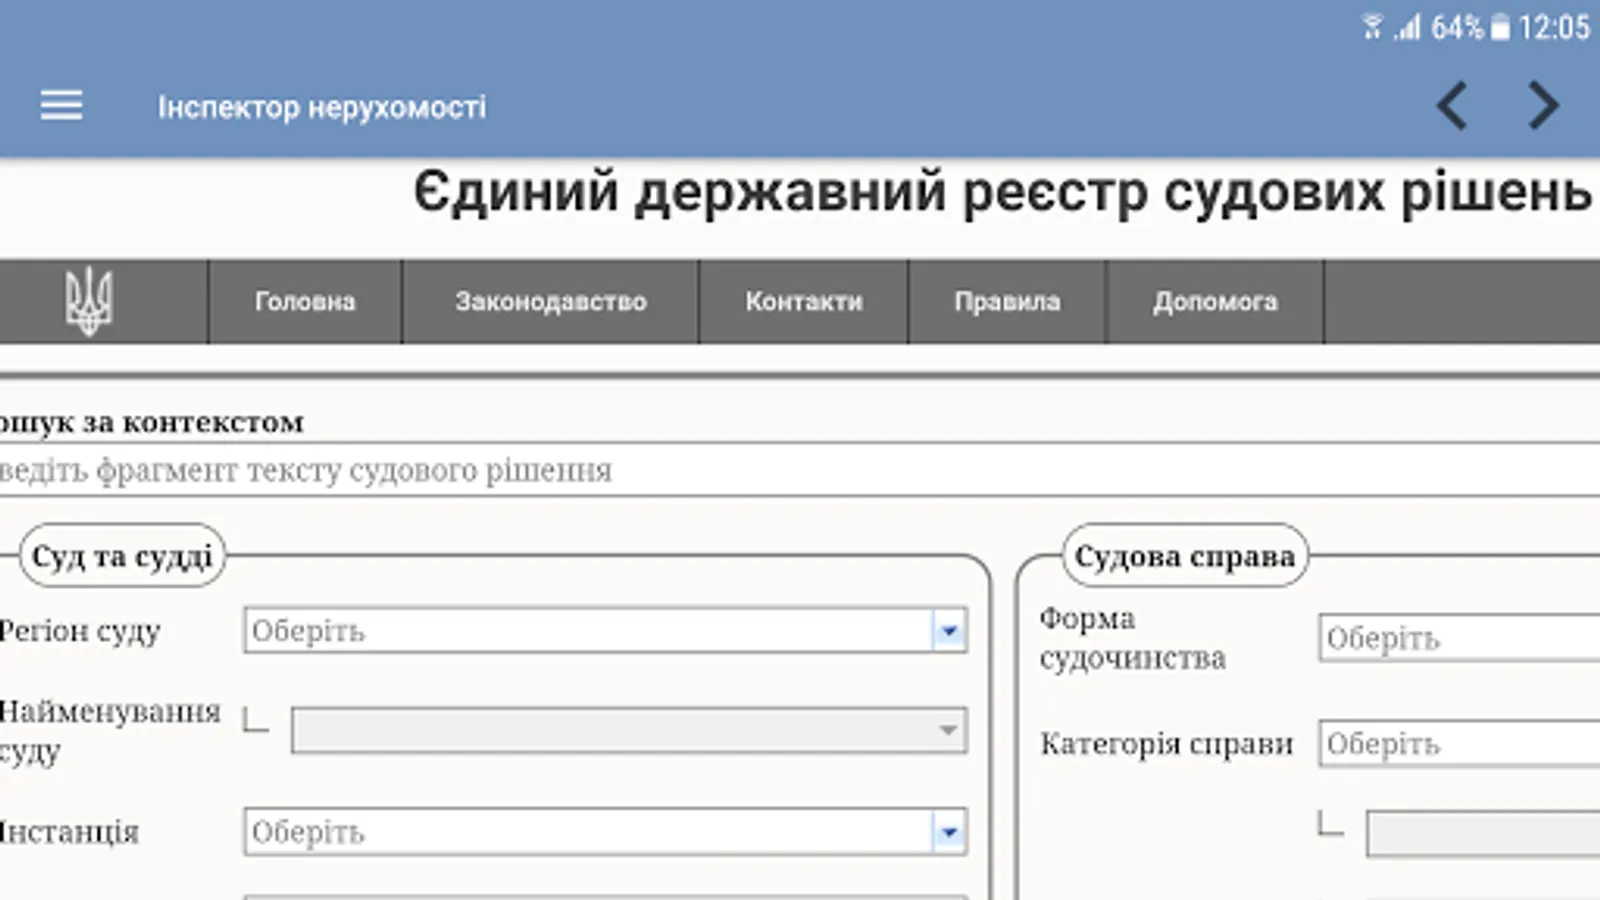Viewport: 1600px width, 900px height.
Task: Go back with the left chevron arrow
Action: click(x=1452, y=105)
